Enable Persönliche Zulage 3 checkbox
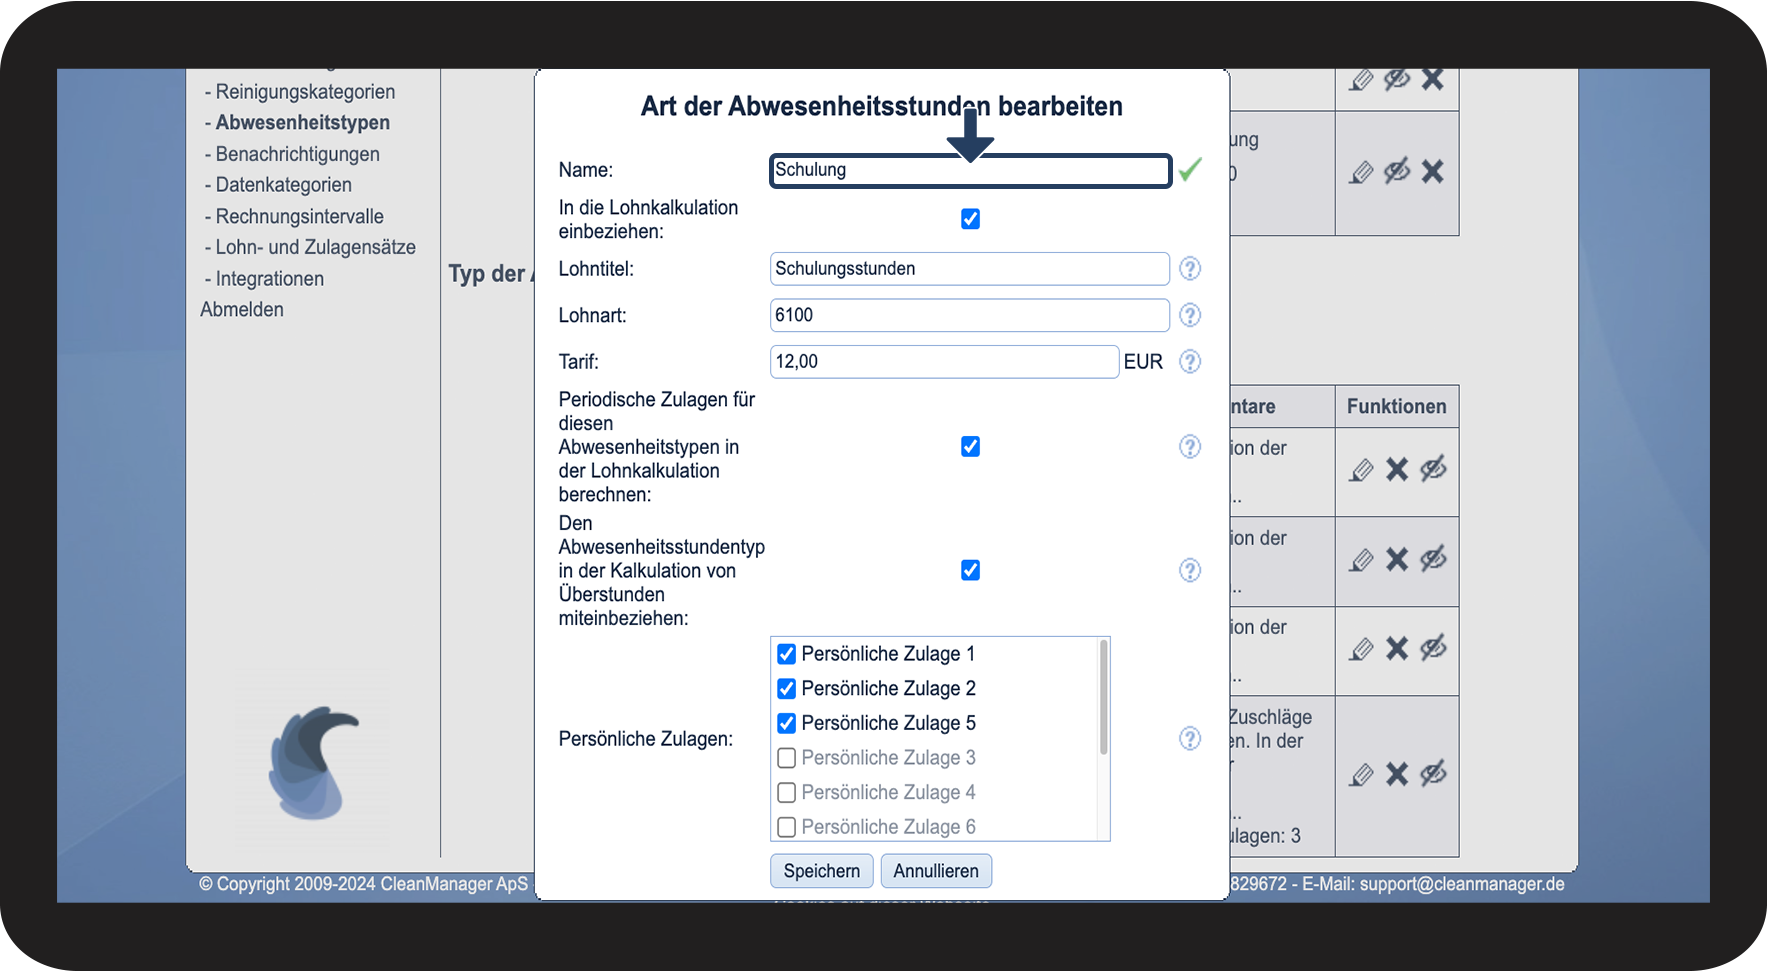Screen dimensions: 1767x971 point(787,758)
